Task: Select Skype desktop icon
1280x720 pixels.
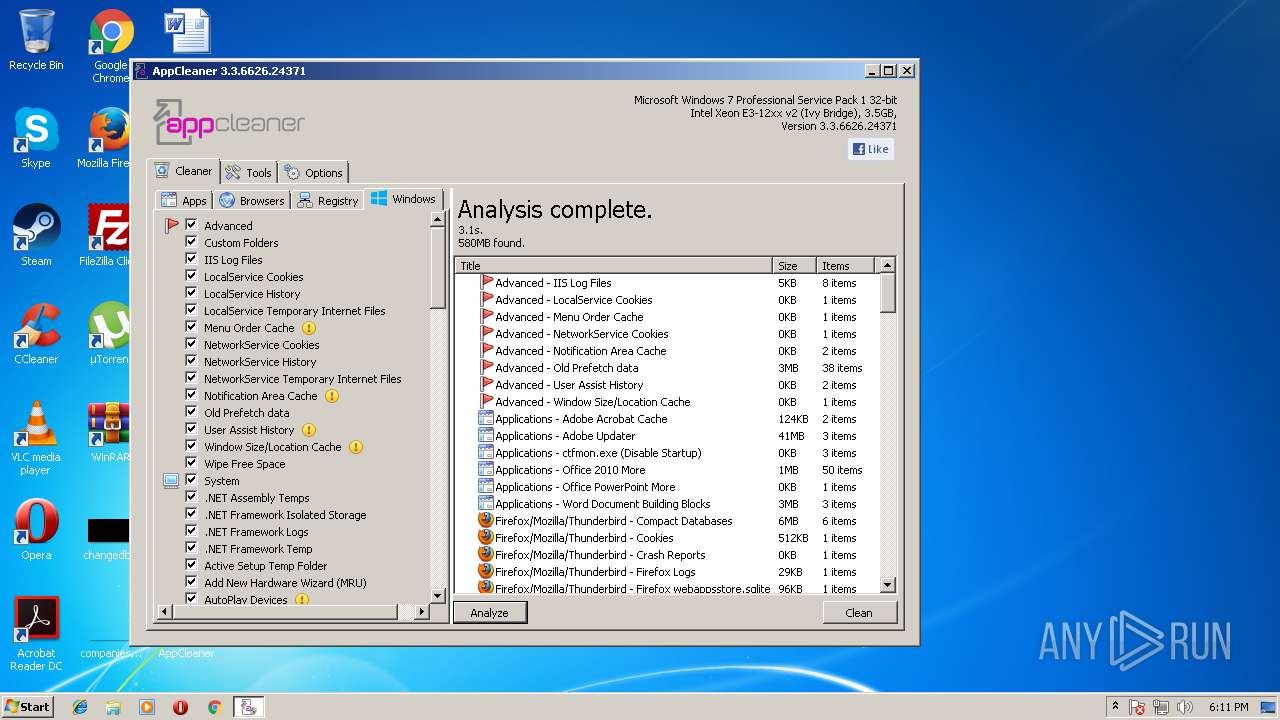Action: (36, 138)
